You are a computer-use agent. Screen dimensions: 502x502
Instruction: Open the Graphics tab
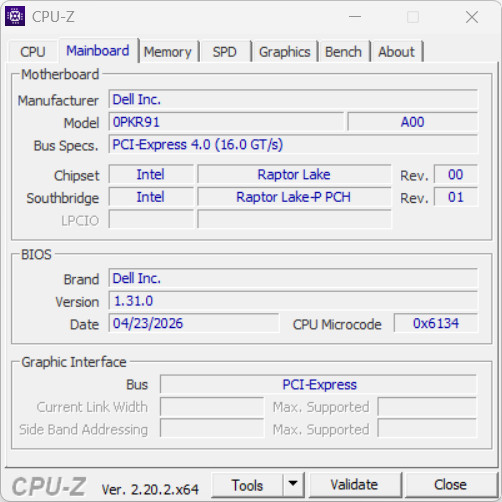pyautogui.click(x=285, y=52)
